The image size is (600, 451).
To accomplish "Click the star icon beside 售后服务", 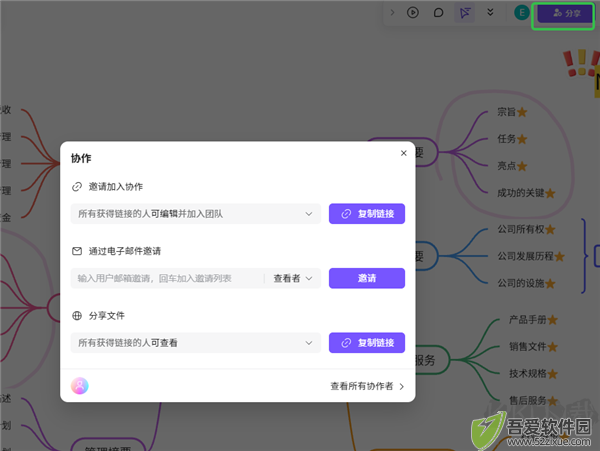I will (553, 401).
